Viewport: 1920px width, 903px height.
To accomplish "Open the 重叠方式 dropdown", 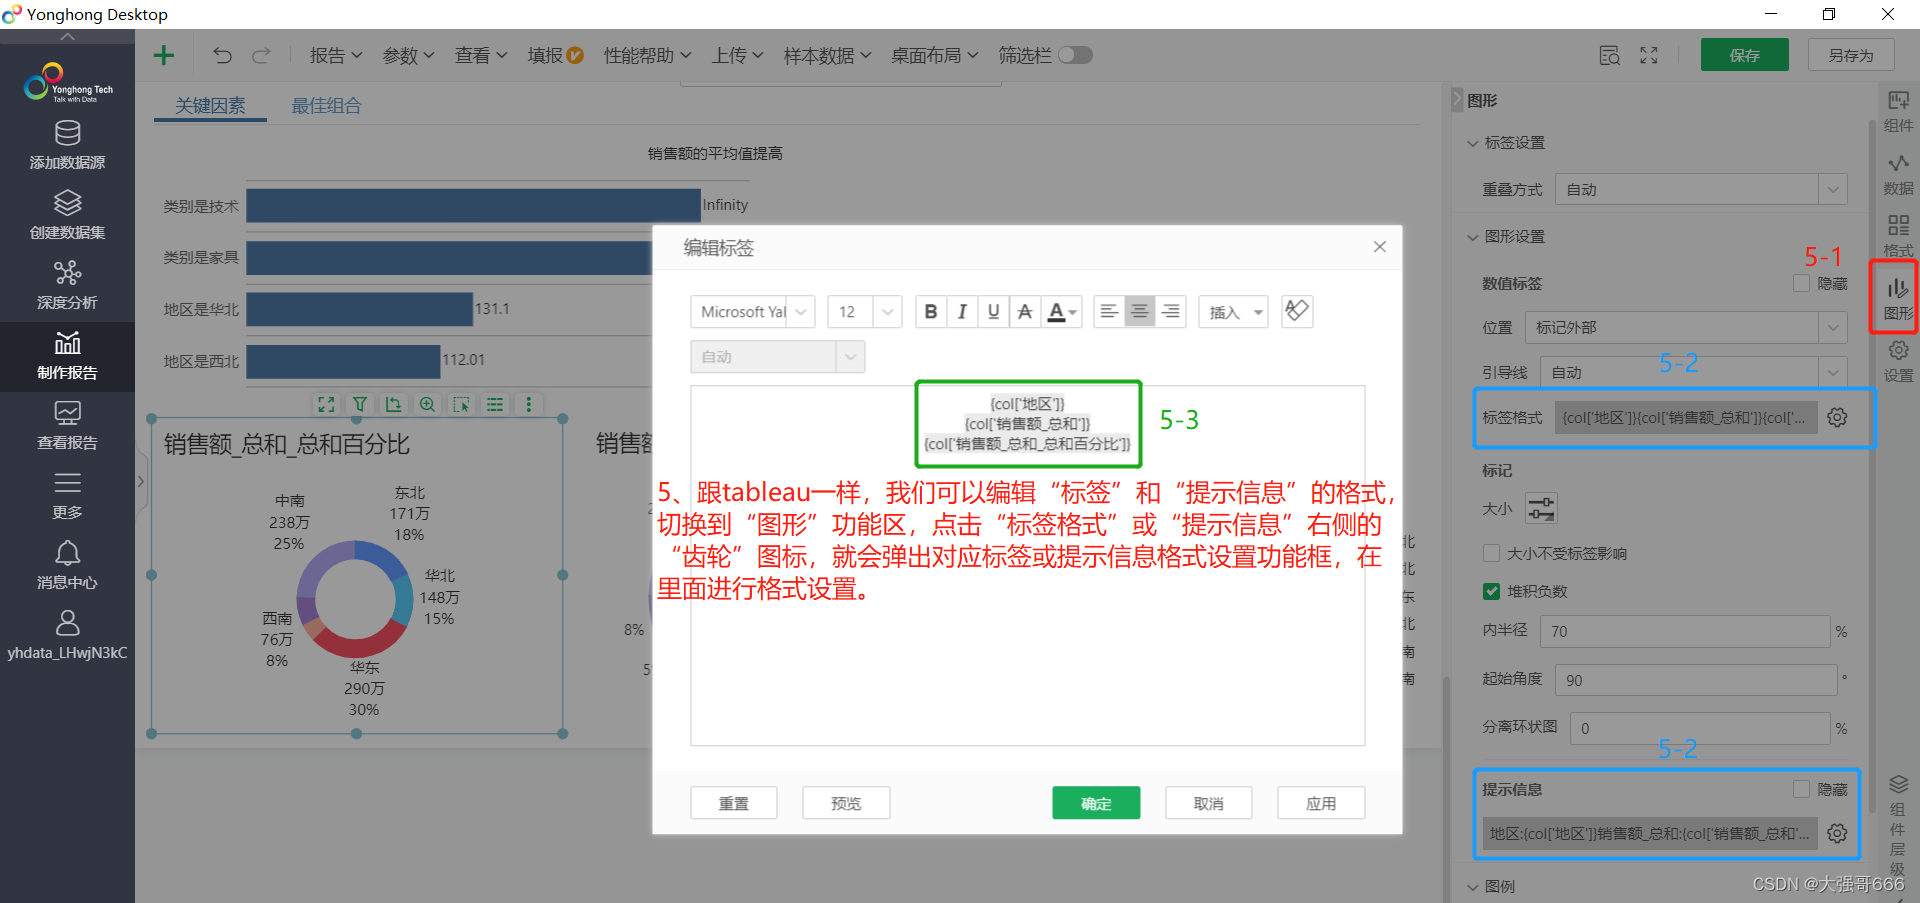I will coord(1701,189).
